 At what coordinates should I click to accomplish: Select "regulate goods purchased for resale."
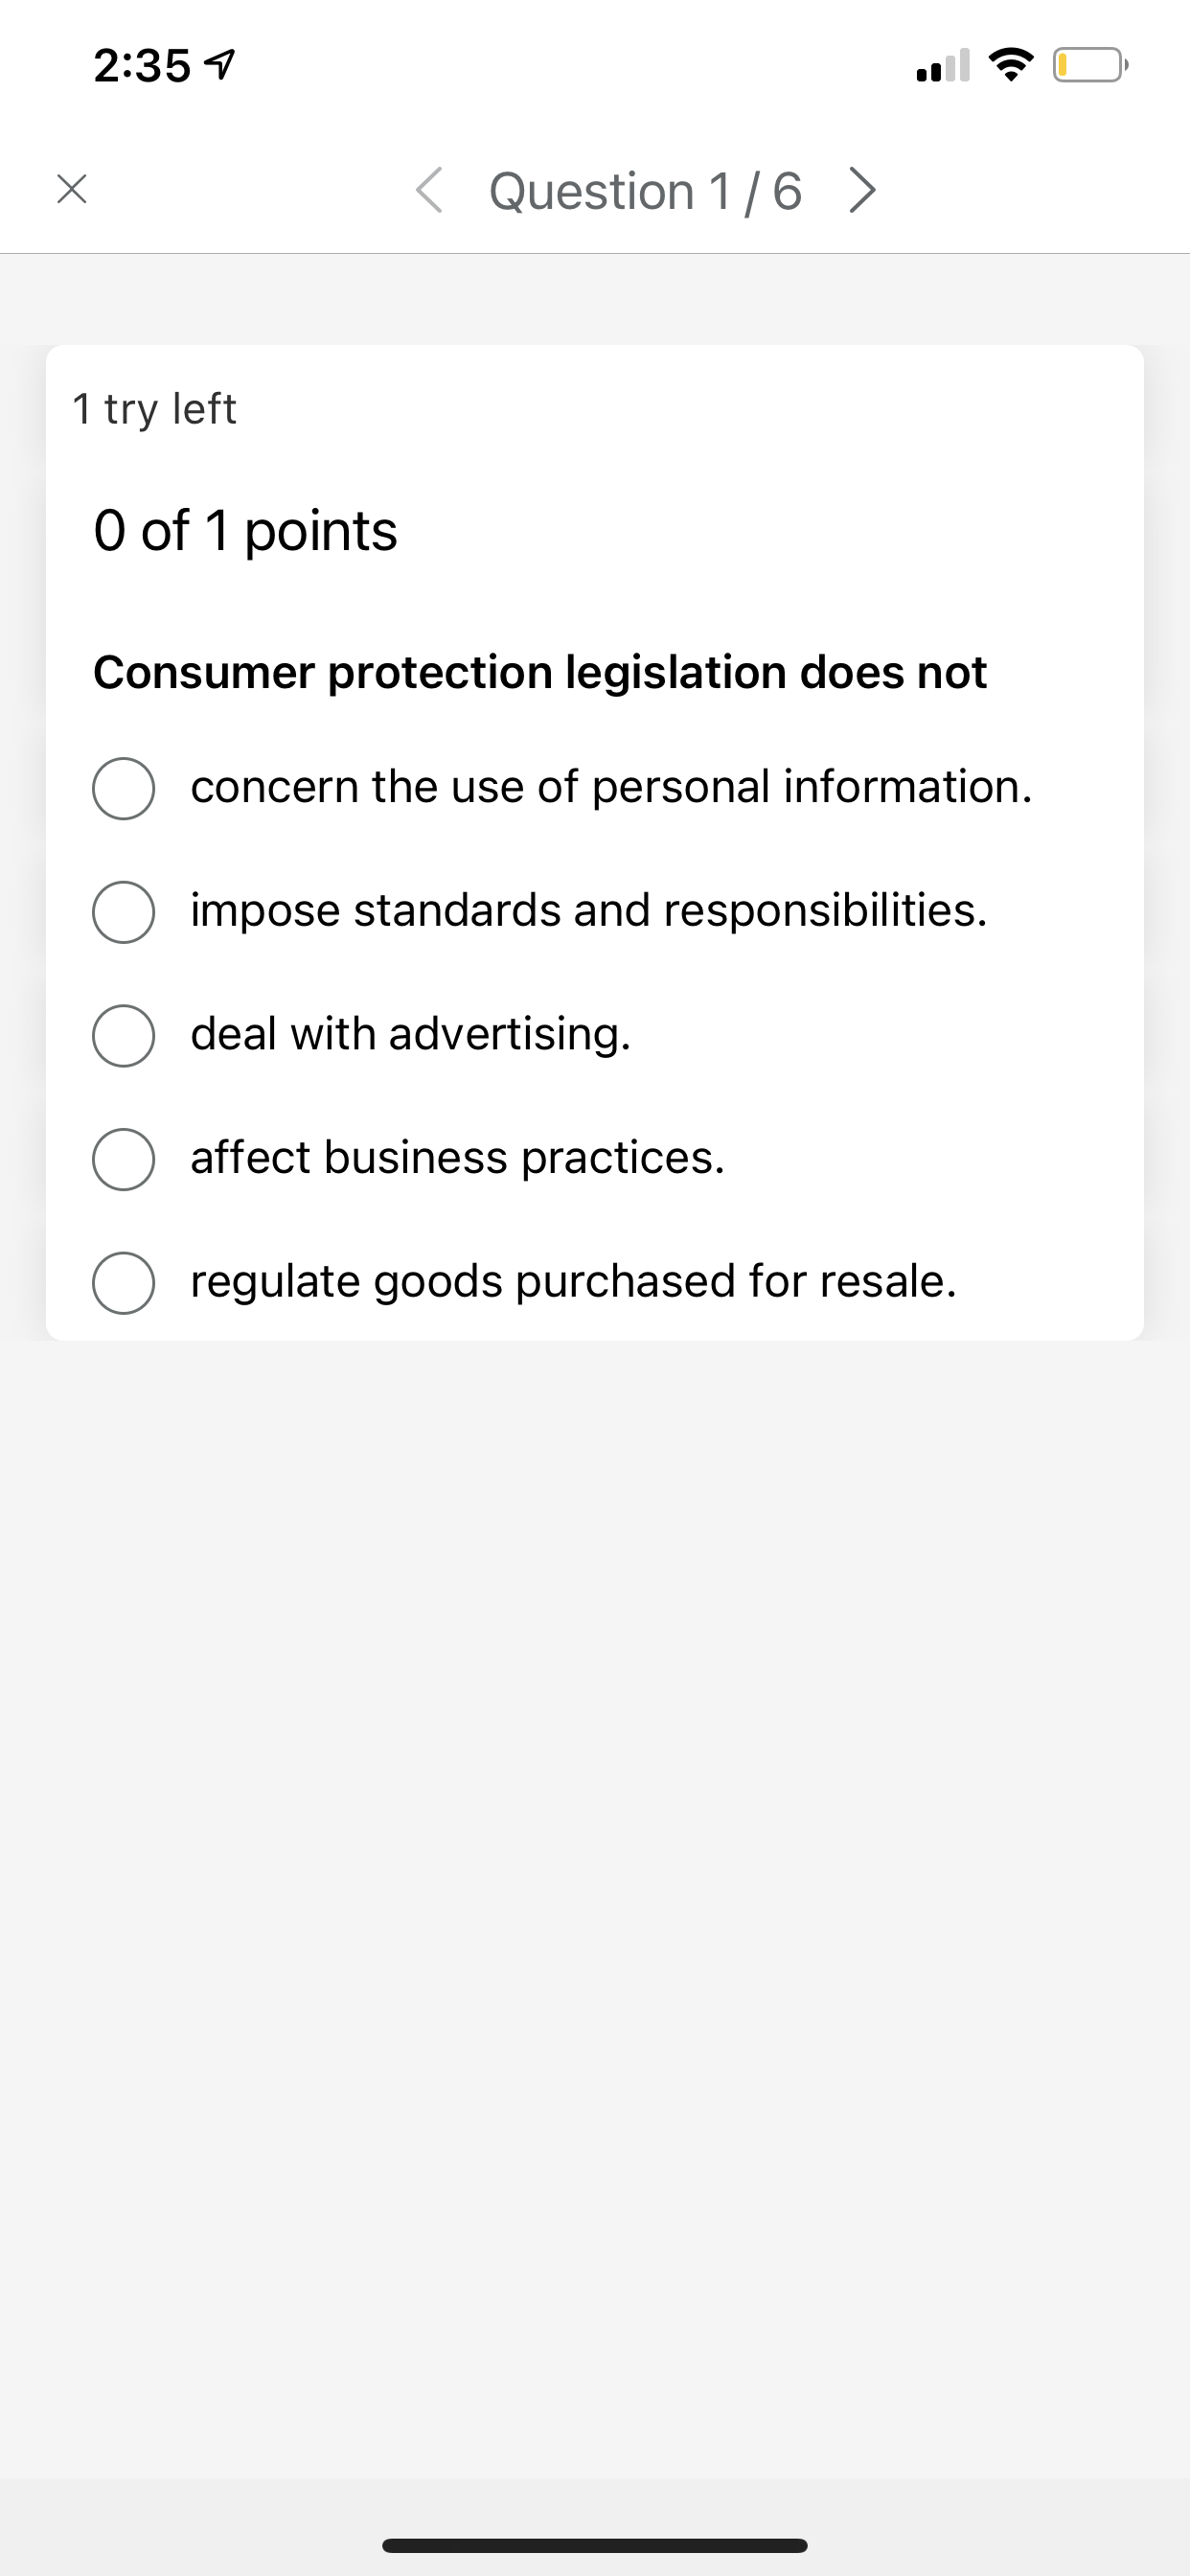[123, 1283]
